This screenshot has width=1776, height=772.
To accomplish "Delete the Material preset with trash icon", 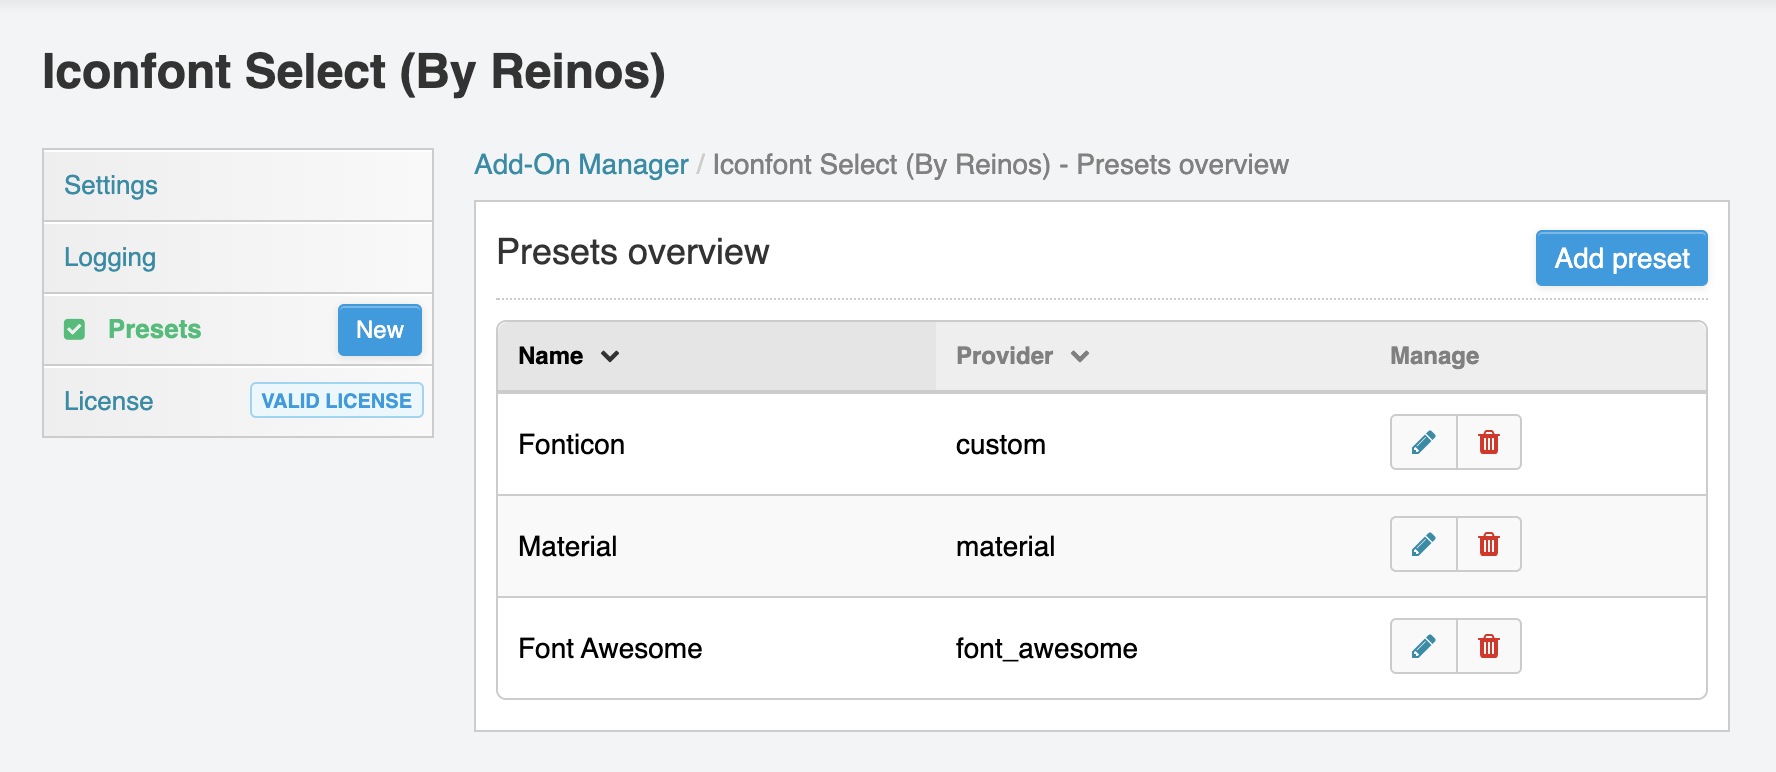I will pos(1489,544).
